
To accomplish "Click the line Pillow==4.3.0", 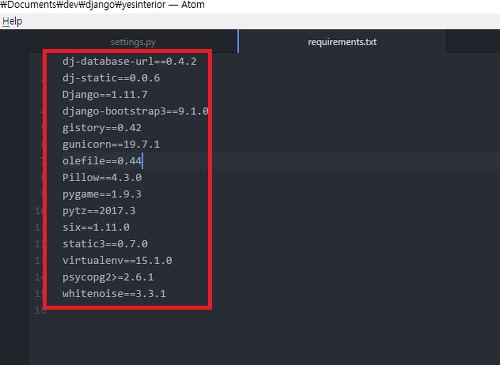I will pyautogui.click(x=102, y=178).
